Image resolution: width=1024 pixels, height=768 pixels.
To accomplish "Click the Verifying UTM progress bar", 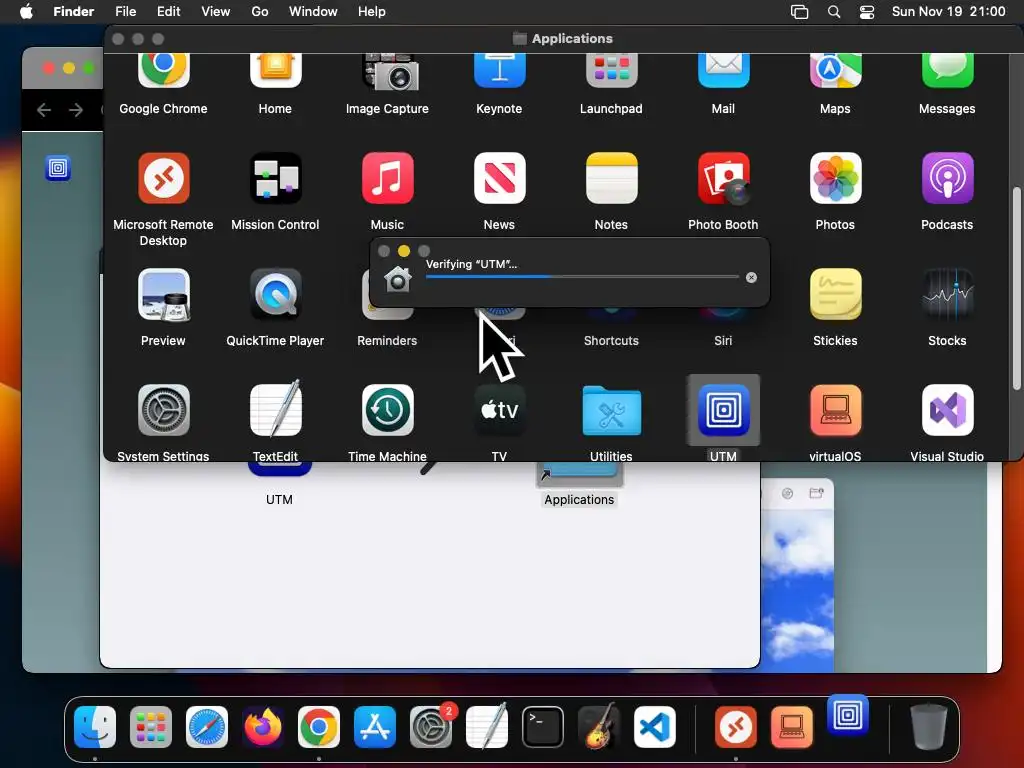I will tap(582, 277).
